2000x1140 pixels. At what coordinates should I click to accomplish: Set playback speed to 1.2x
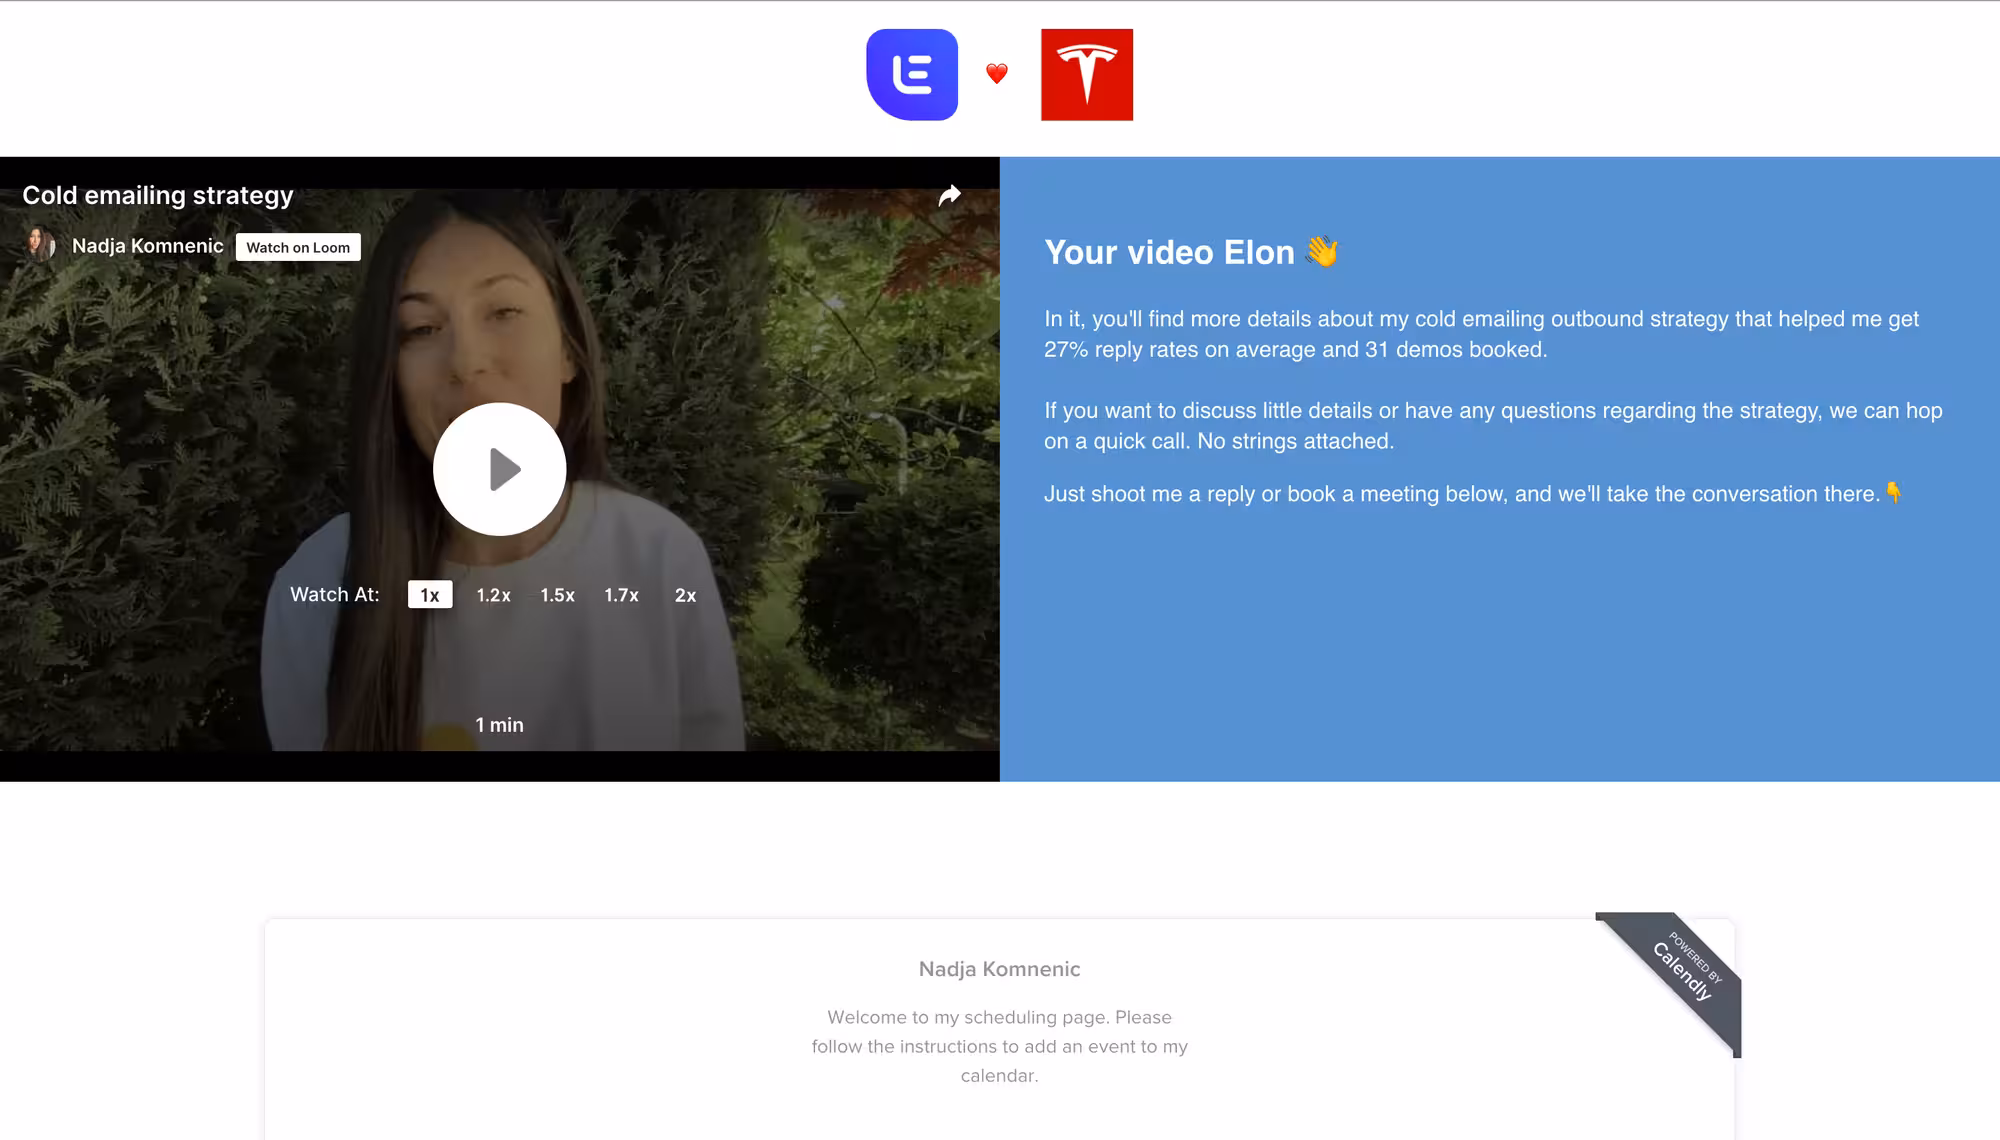[493, 595]
